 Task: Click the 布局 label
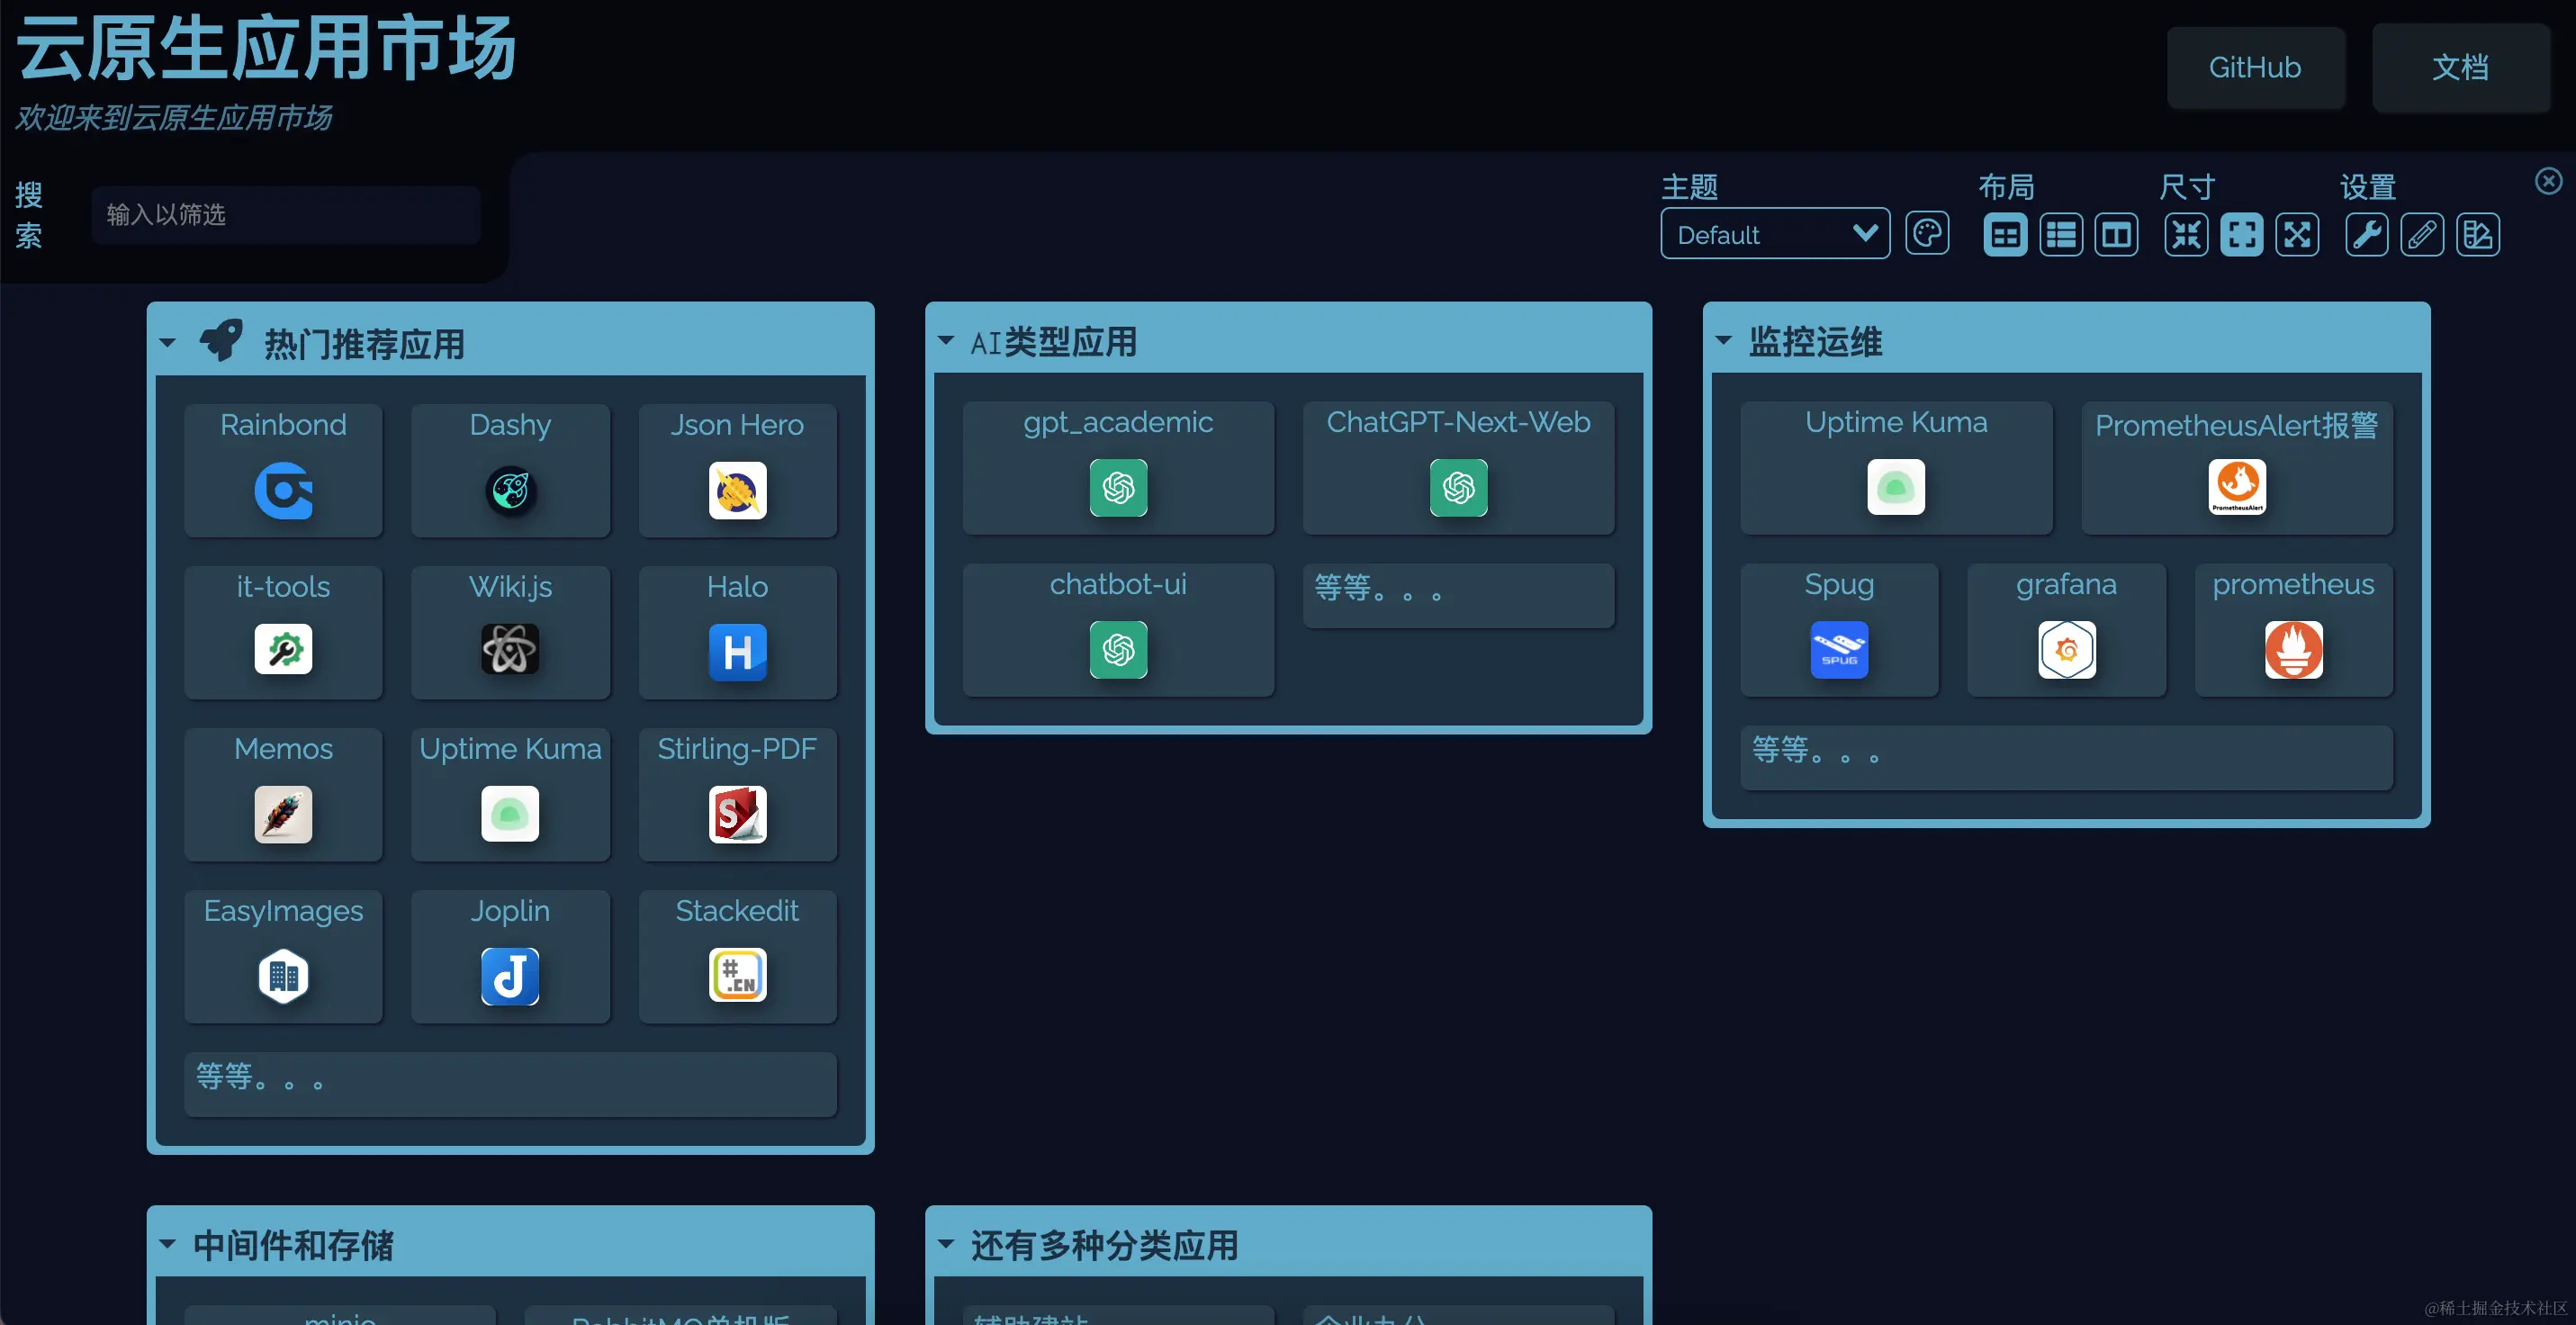click(x=2006, y=187)
